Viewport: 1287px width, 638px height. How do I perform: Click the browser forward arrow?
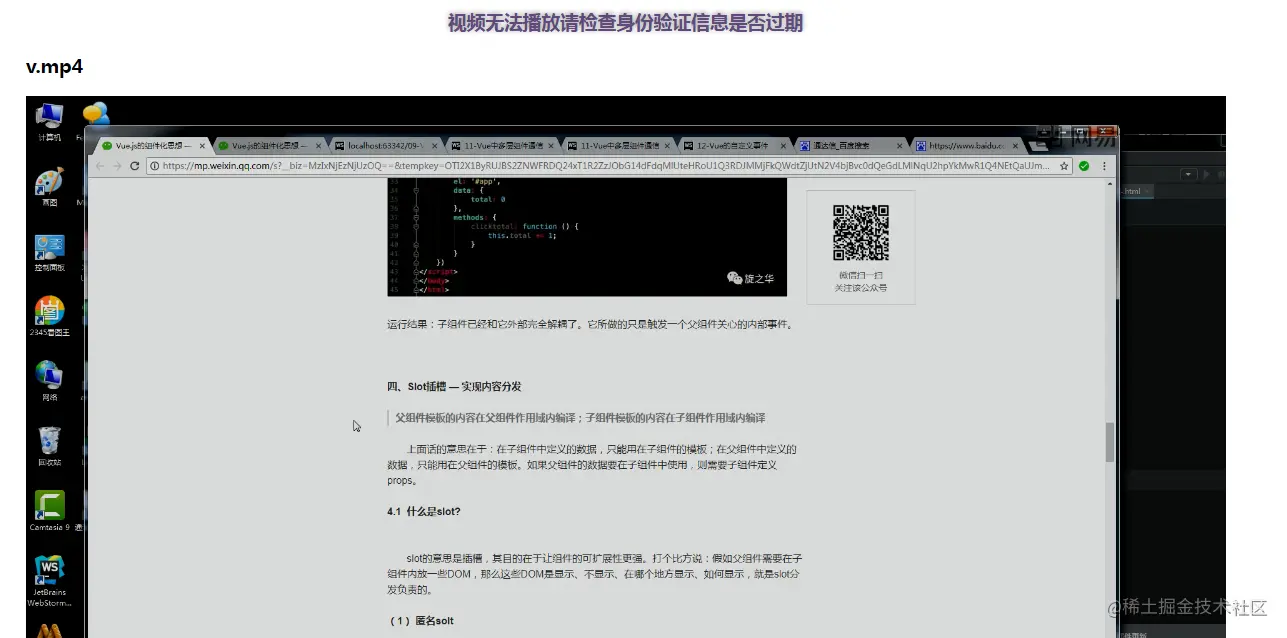pyautogui.click(x=116, y=166)
